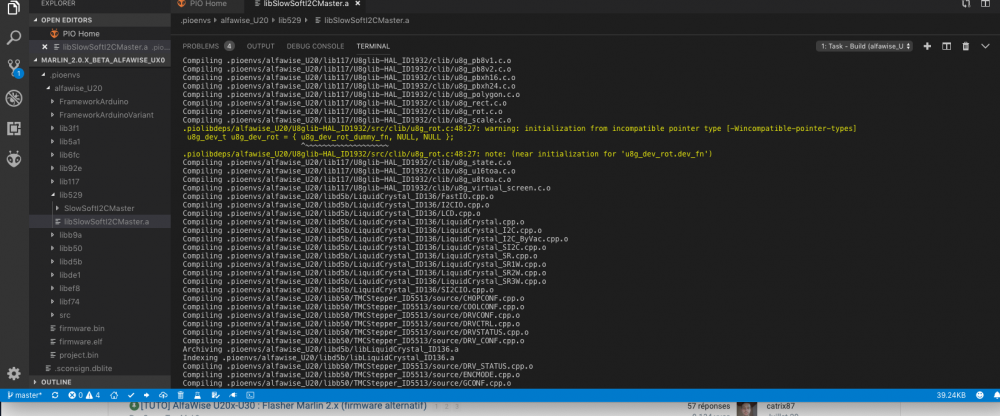Click 39.24KB file size in status bar

[951, 396]
